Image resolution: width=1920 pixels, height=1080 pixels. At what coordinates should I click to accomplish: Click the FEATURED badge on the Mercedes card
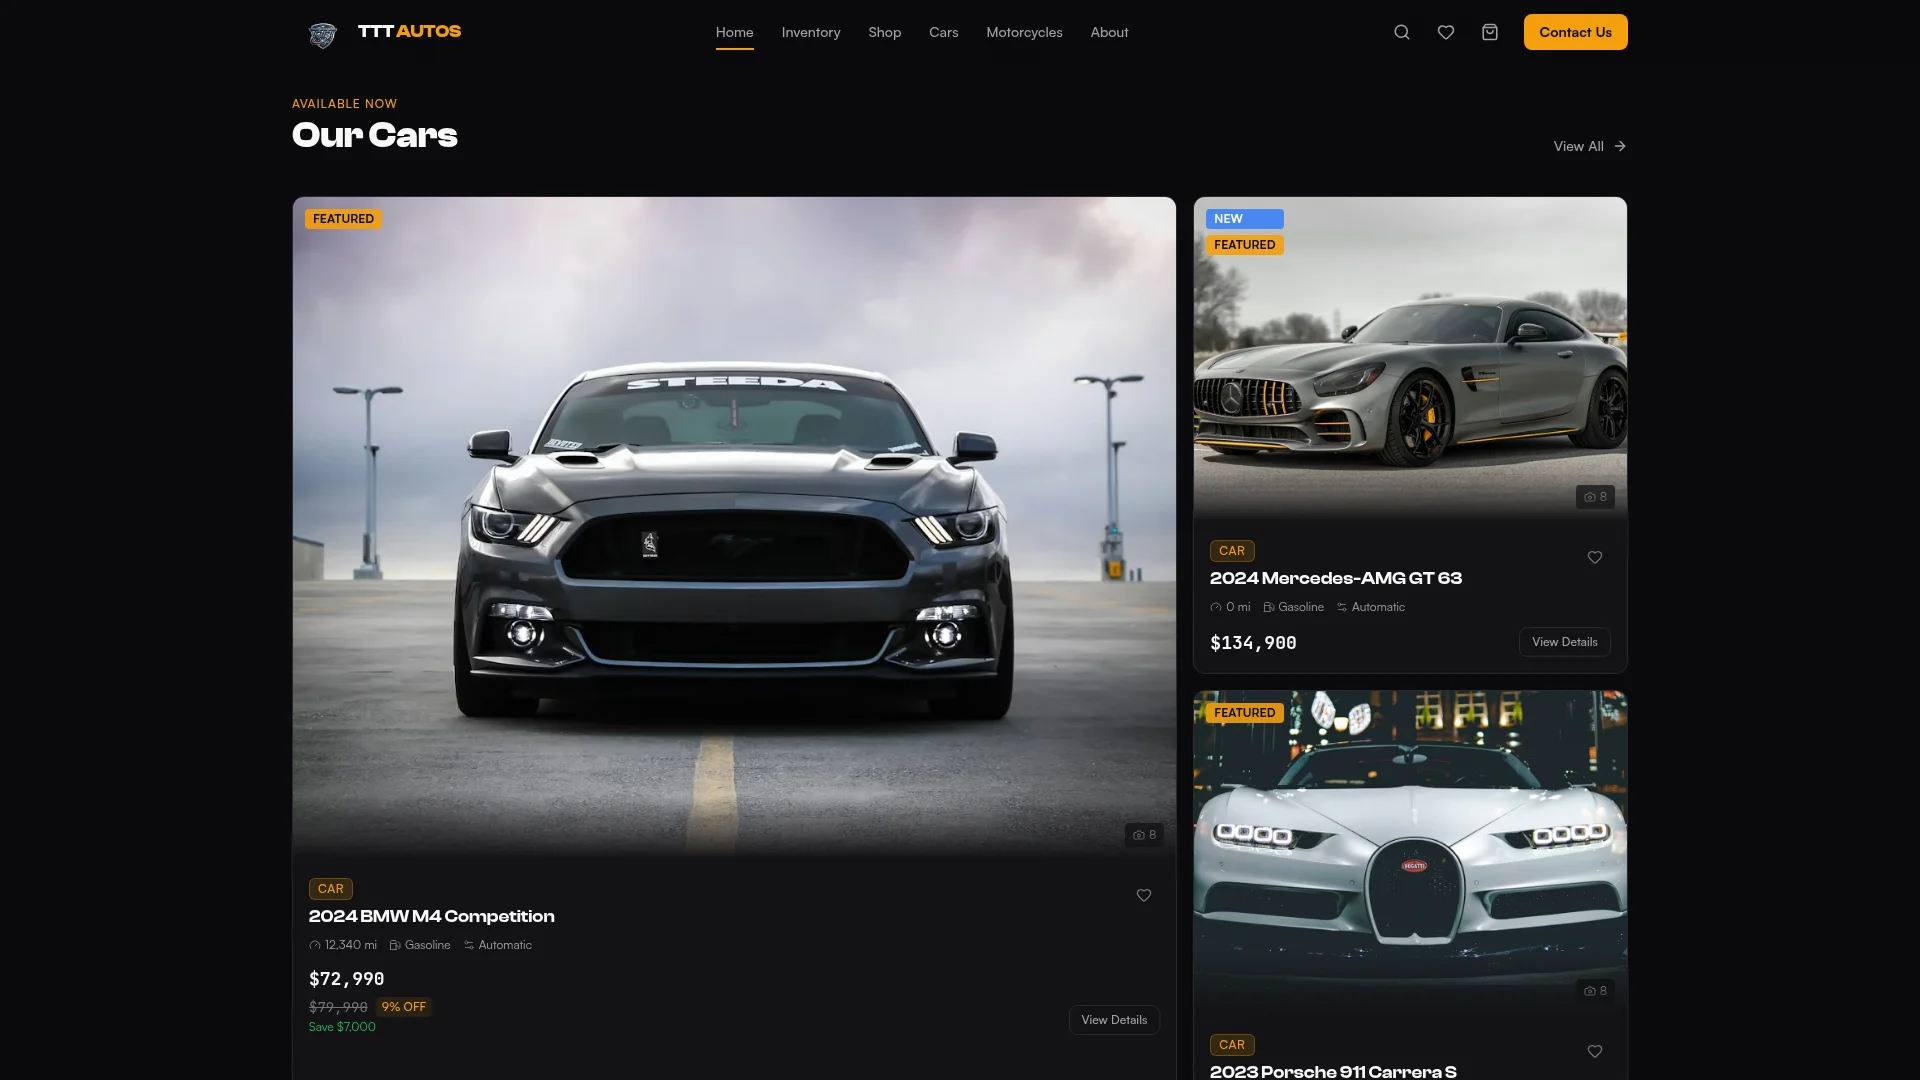click(1244, 245)
